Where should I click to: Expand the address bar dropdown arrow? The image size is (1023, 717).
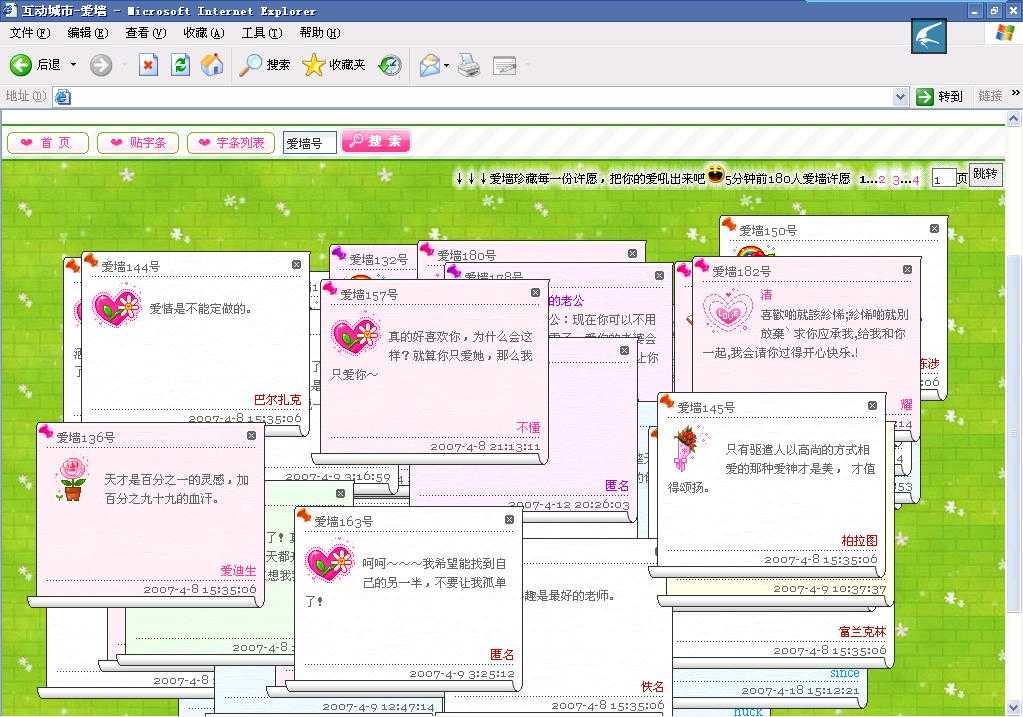900,96
